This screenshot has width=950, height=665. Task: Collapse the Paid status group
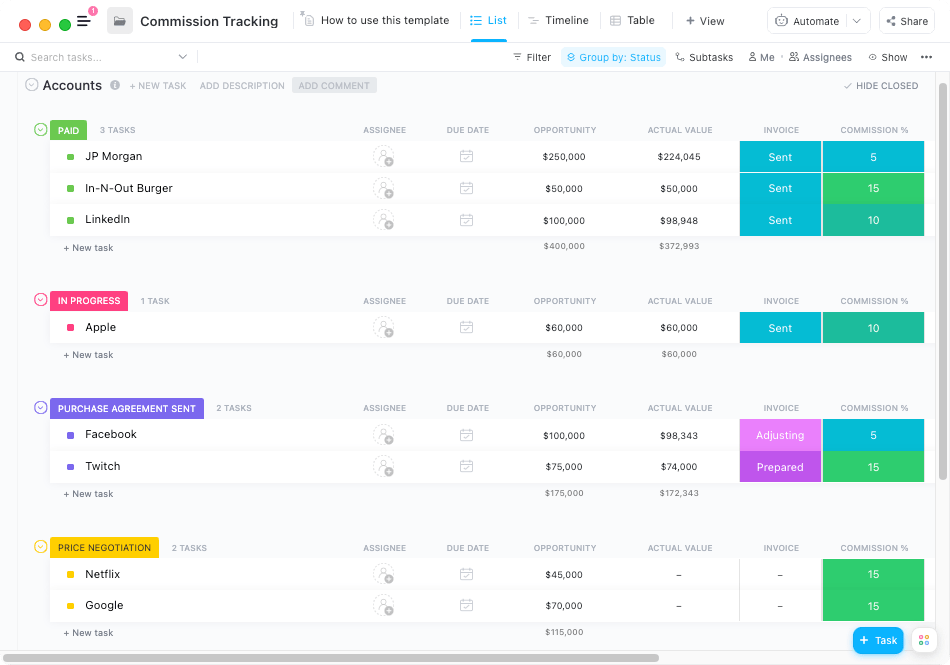tap(41, 130)
